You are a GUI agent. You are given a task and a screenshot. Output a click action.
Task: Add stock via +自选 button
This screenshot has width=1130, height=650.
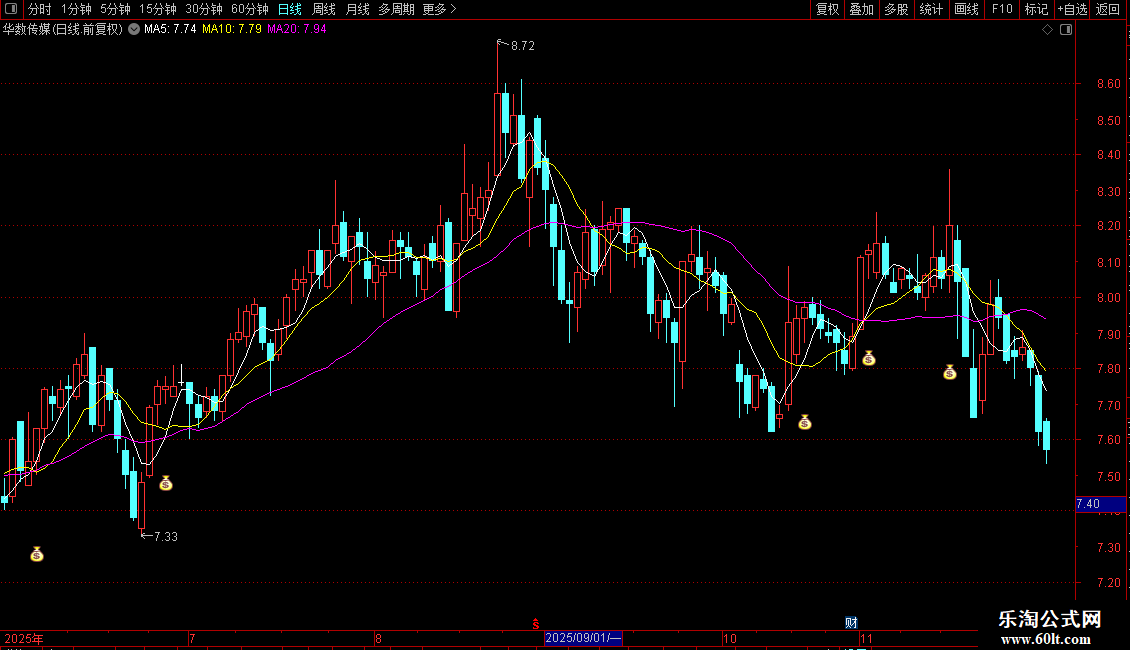[x=1072, y=9]
